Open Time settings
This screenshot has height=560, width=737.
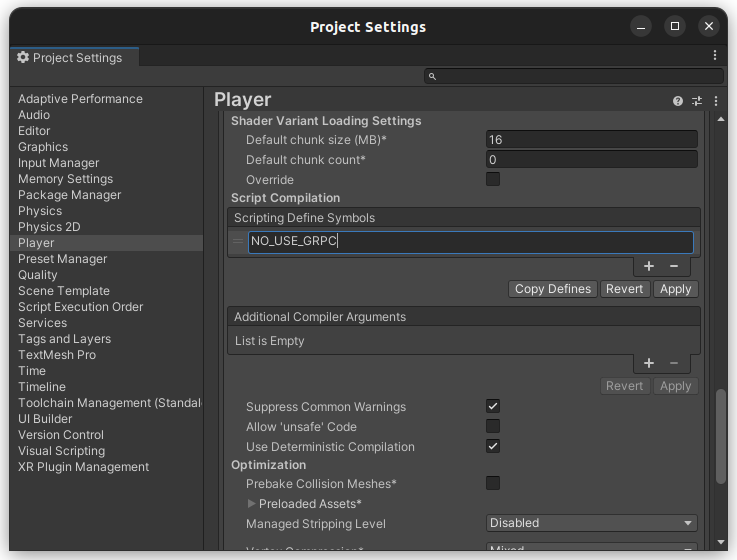[31, 371]
